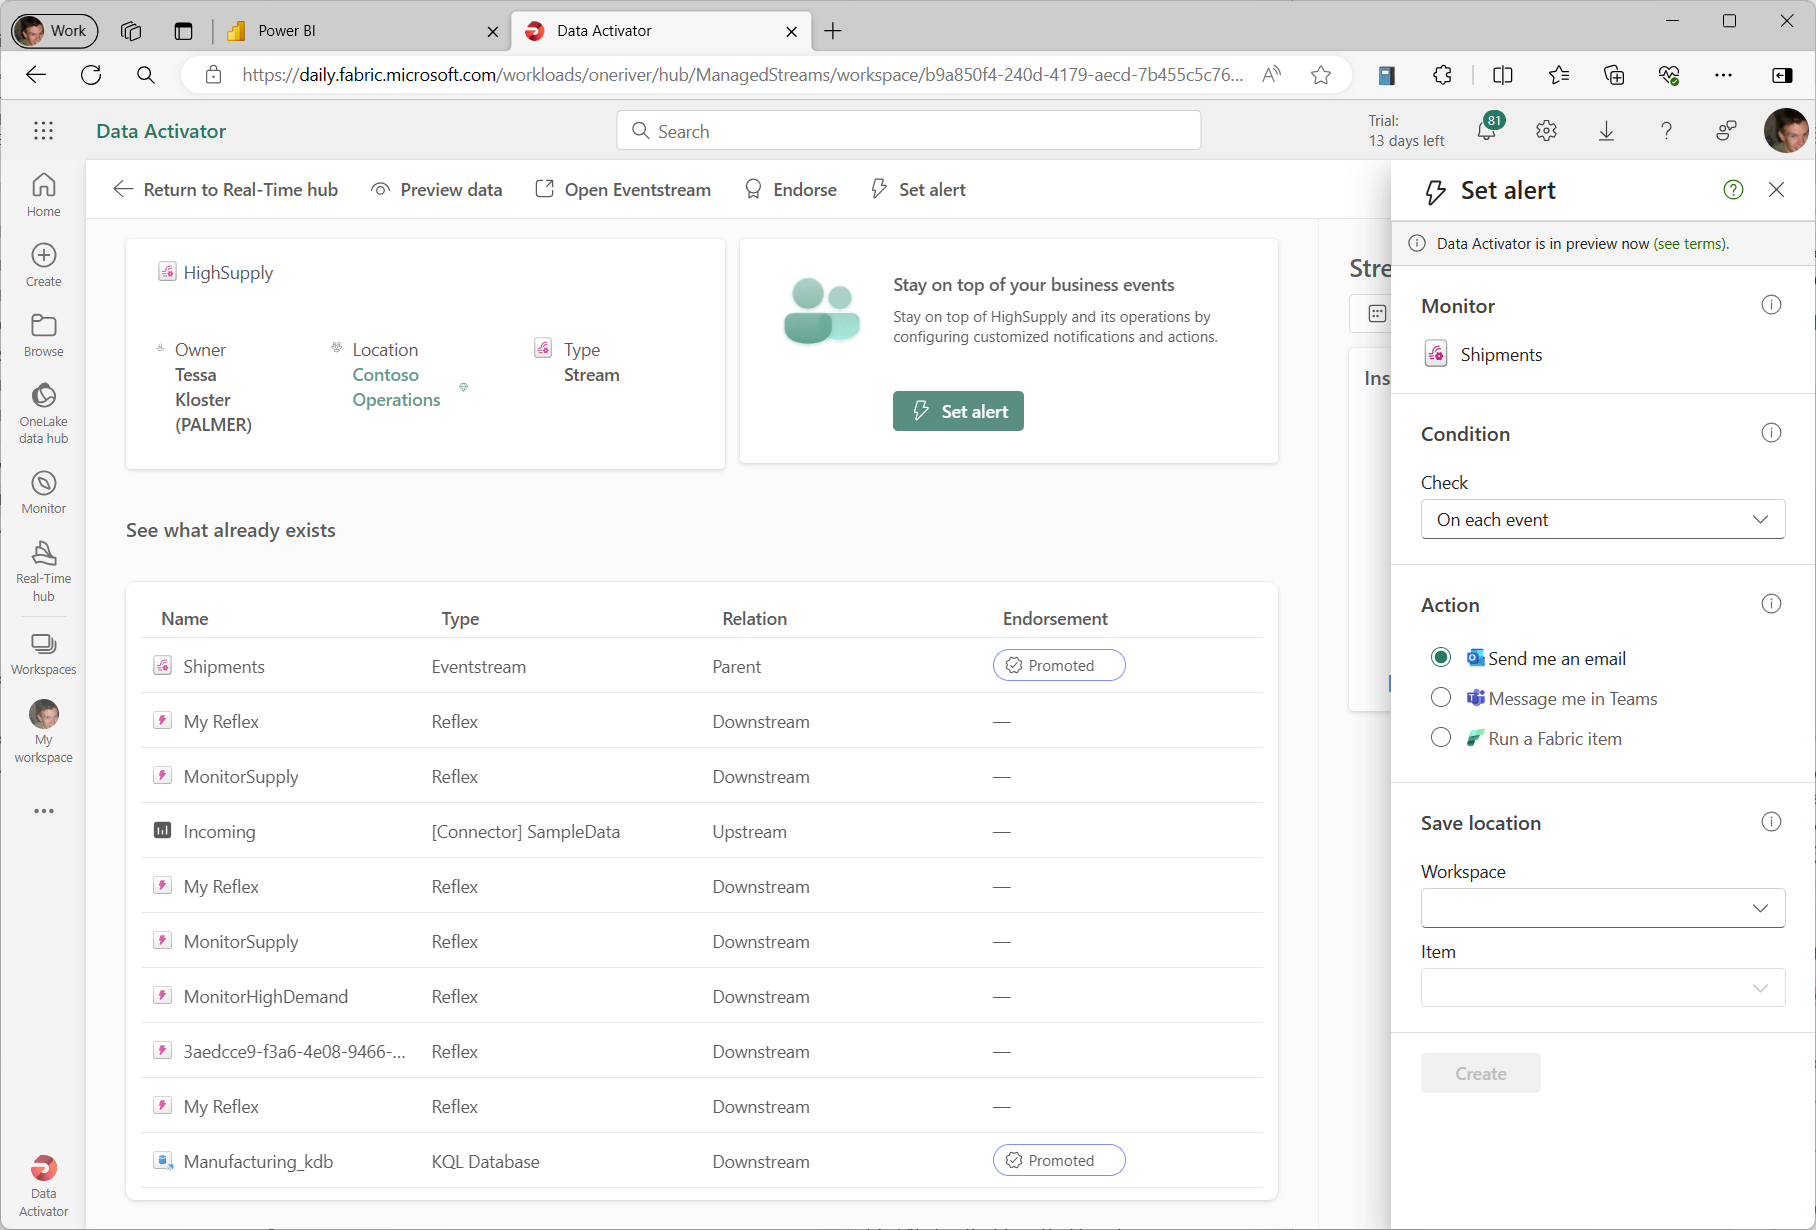Switch to the Power BI tab
The image size is (1816, 1230).
coord(360,31)
